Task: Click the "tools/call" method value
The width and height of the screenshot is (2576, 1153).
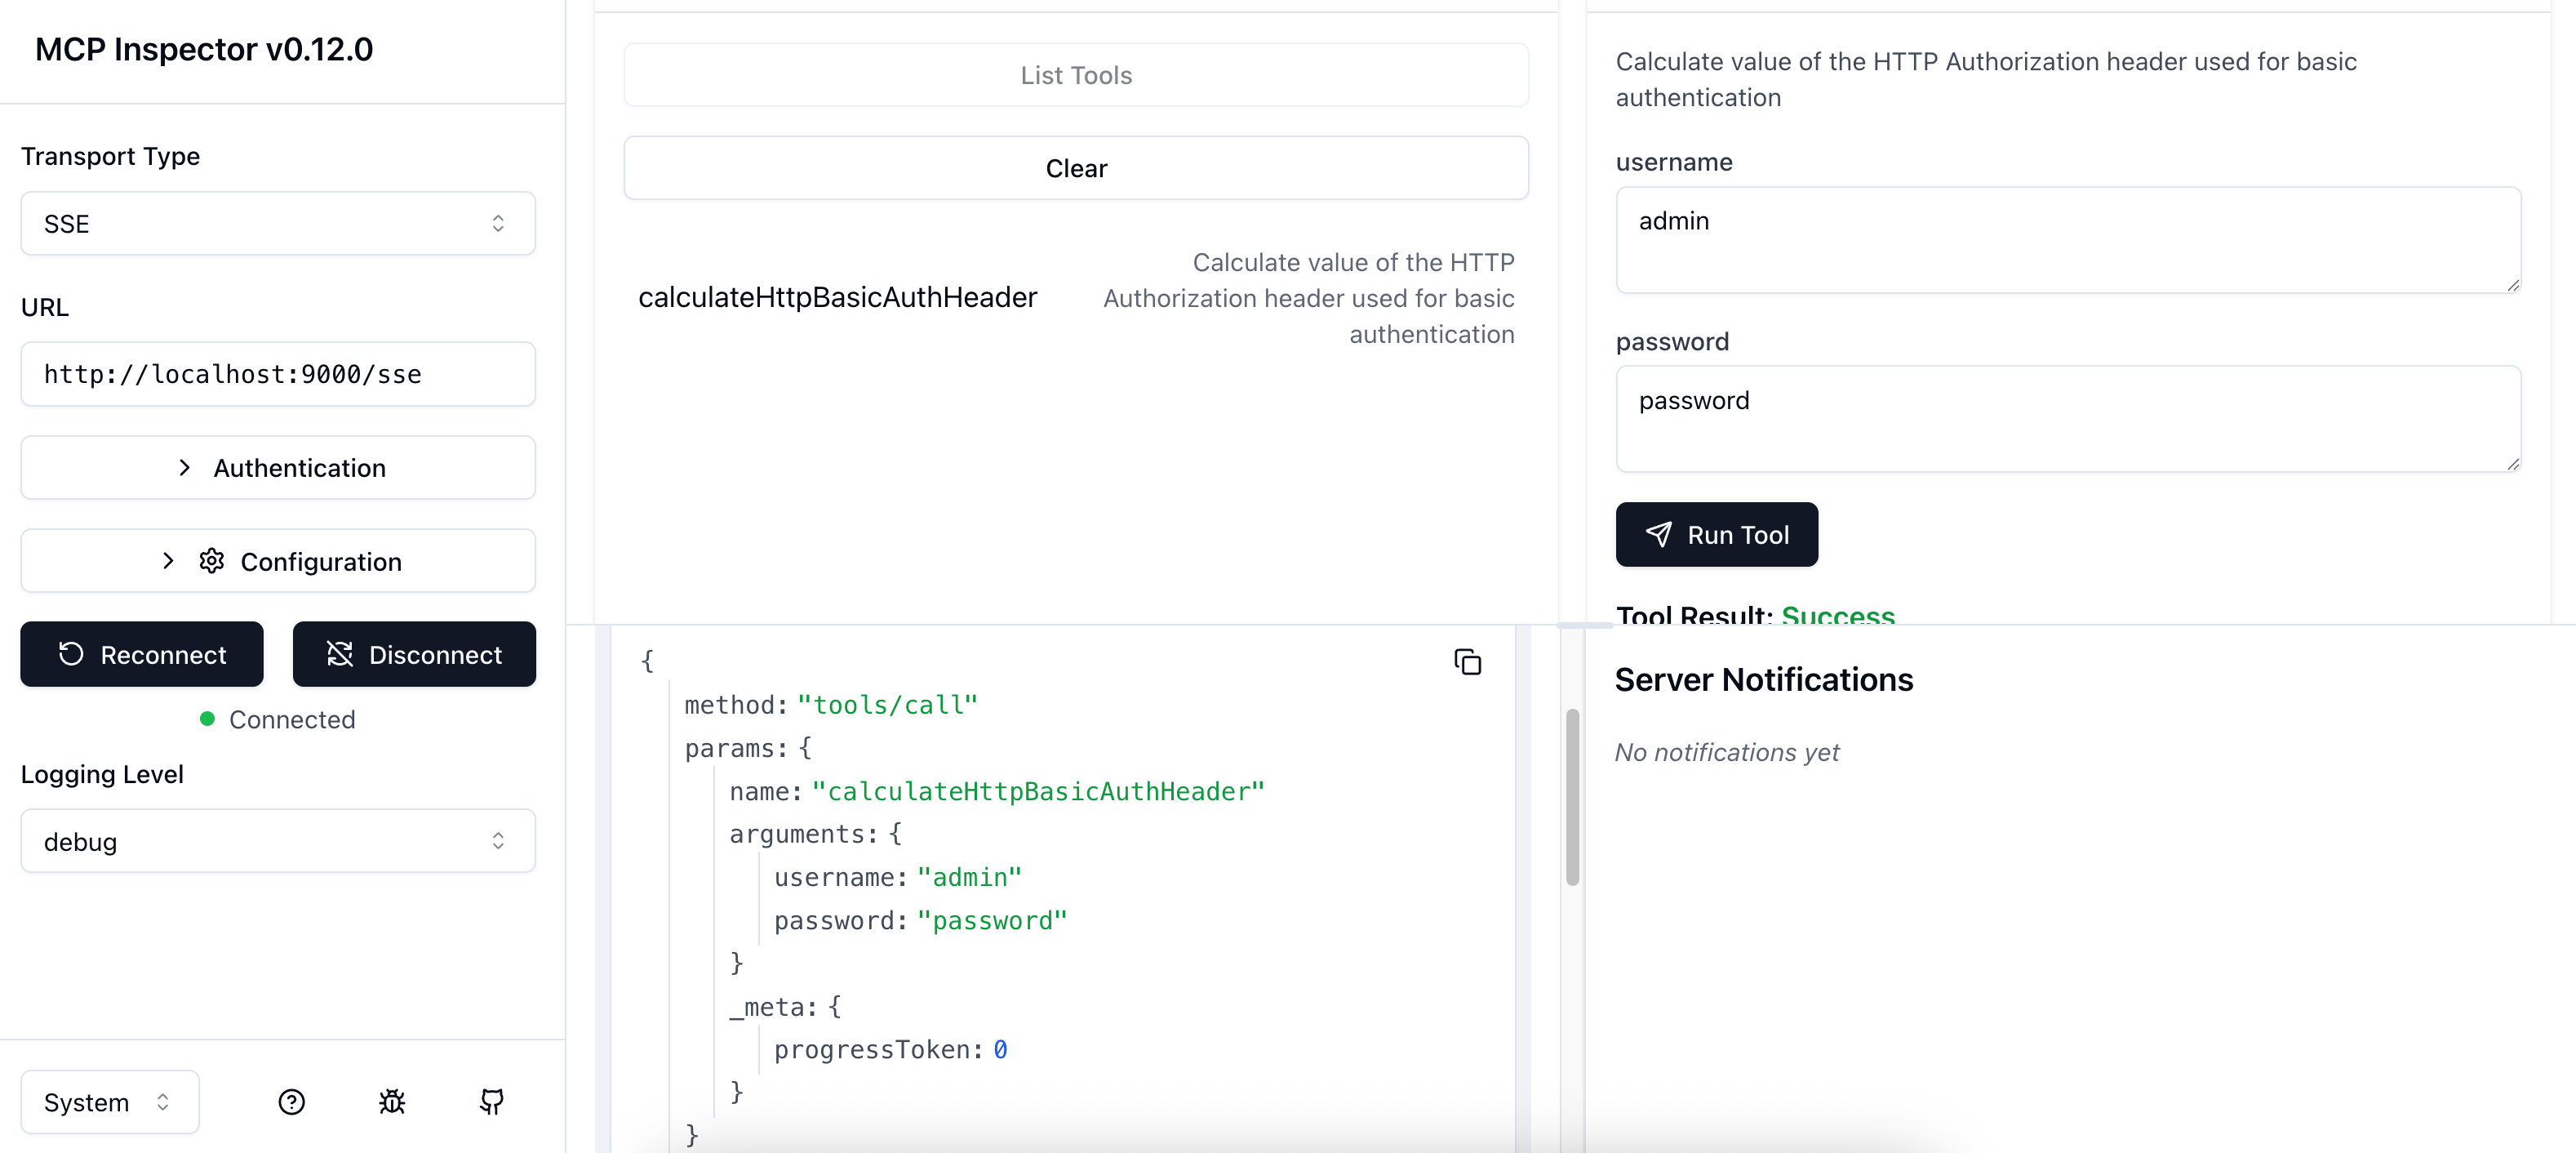Action: tap(887, 705)
